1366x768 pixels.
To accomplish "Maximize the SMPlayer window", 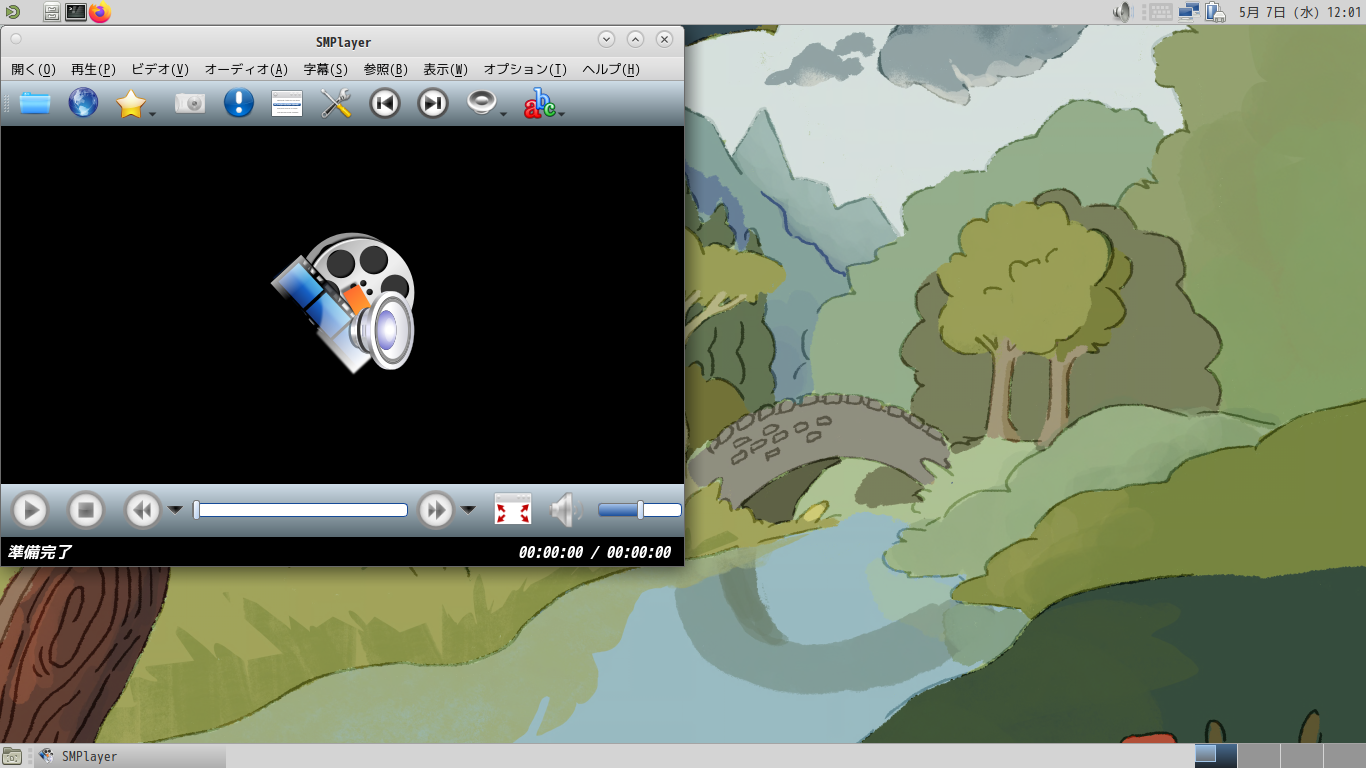I will coord(635,39).
